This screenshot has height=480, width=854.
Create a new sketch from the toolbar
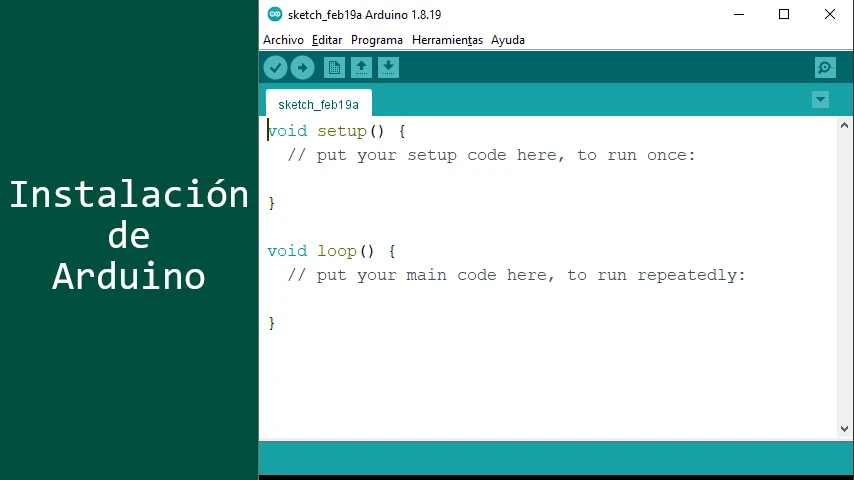334,68
